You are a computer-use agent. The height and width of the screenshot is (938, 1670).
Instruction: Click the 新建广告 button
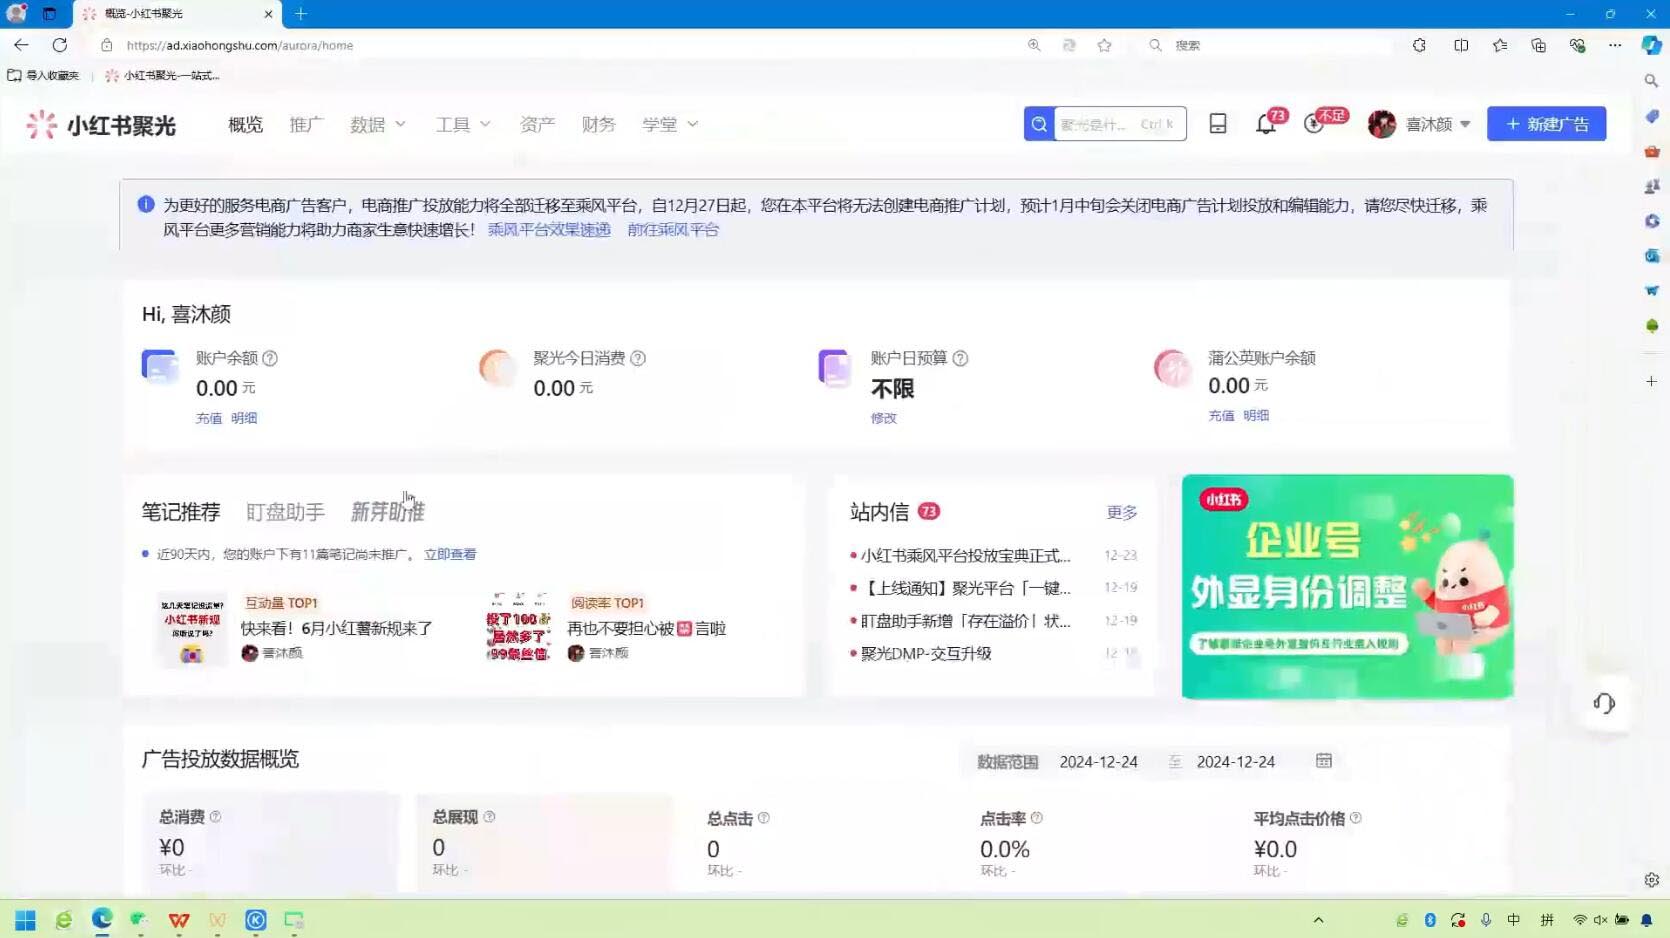click(1546, 124)
